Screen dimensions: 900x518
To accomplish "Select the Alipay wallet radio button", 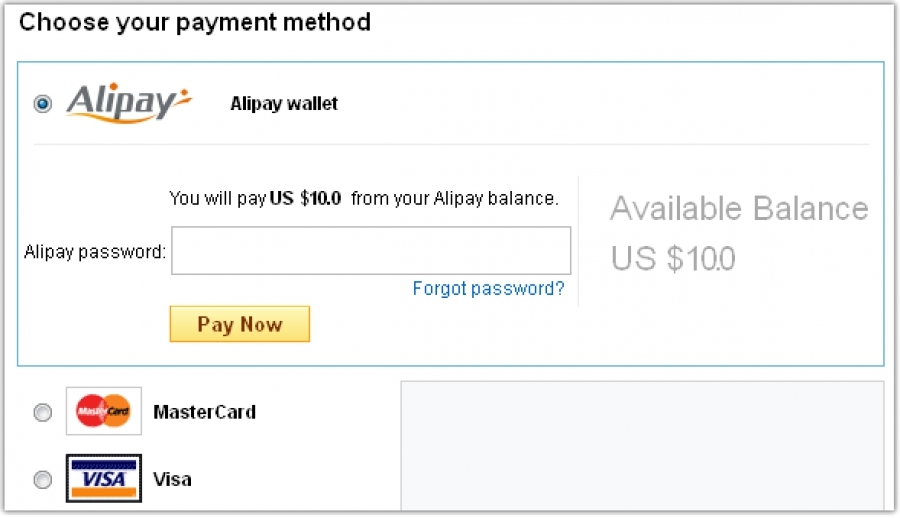I will pyautogui.click(x=42, y=104).
